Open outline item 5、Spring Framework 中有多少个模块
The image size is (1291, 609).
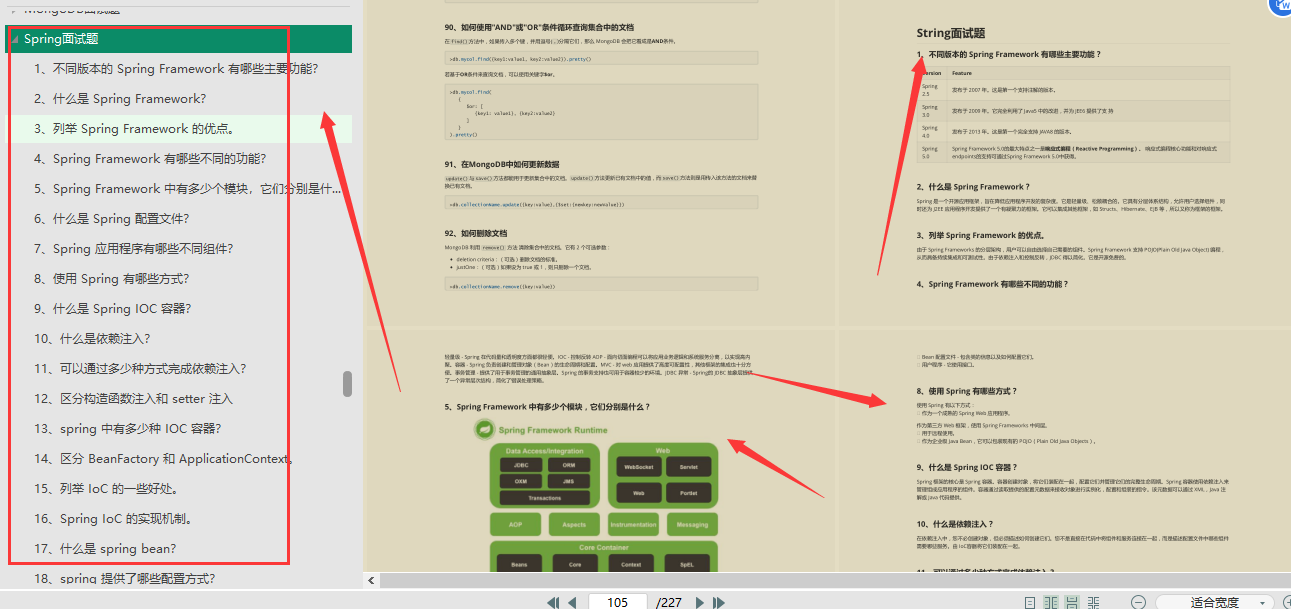[x=188, y=189]
